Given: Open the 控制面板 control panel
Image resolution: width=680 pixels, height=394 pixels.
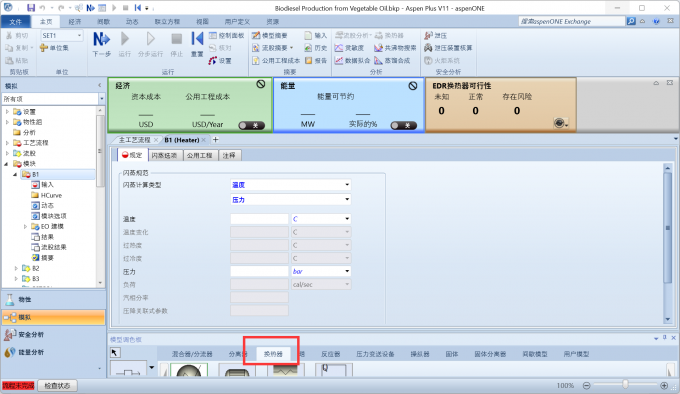Looking at the screenshot, I should (x=226, y=36).
